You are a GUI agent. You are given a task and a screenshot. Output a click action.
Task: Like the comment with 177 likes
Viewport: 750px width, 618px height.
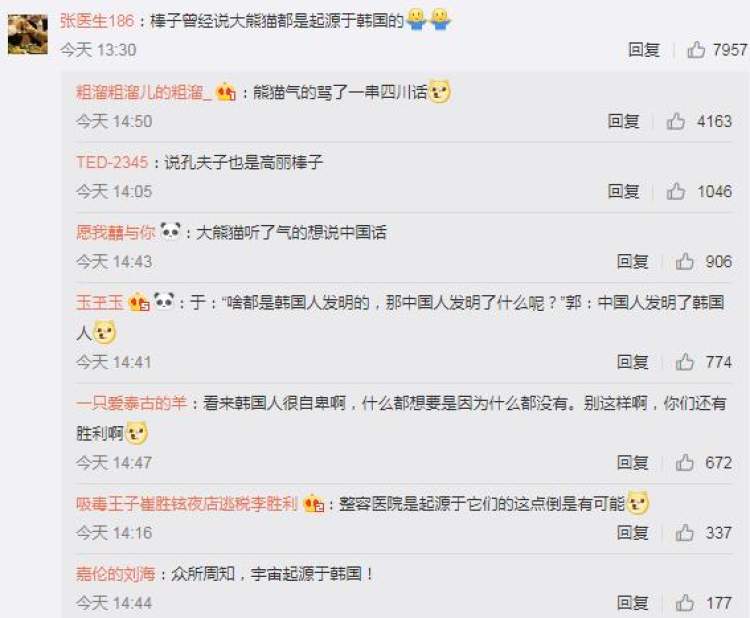click(684, 603)
